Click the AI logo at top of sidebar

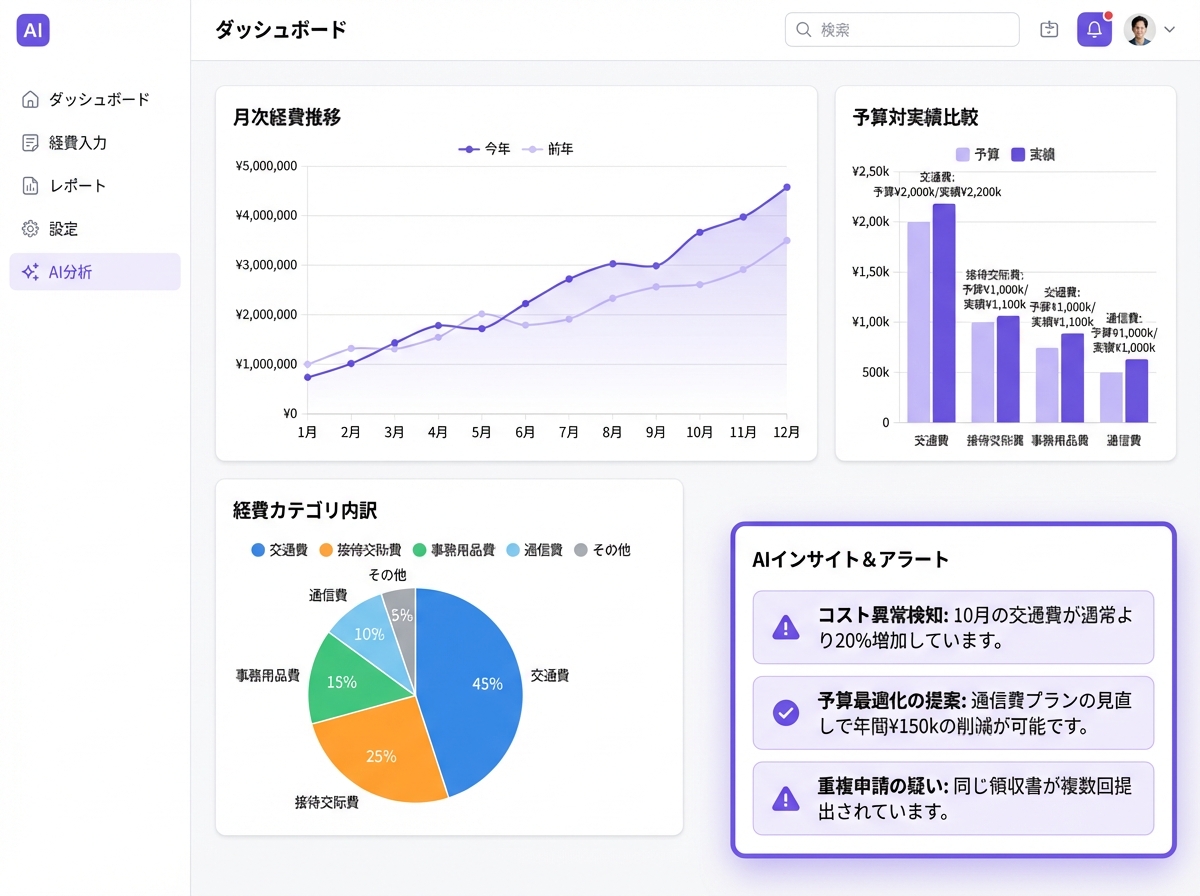coord(32,30)
